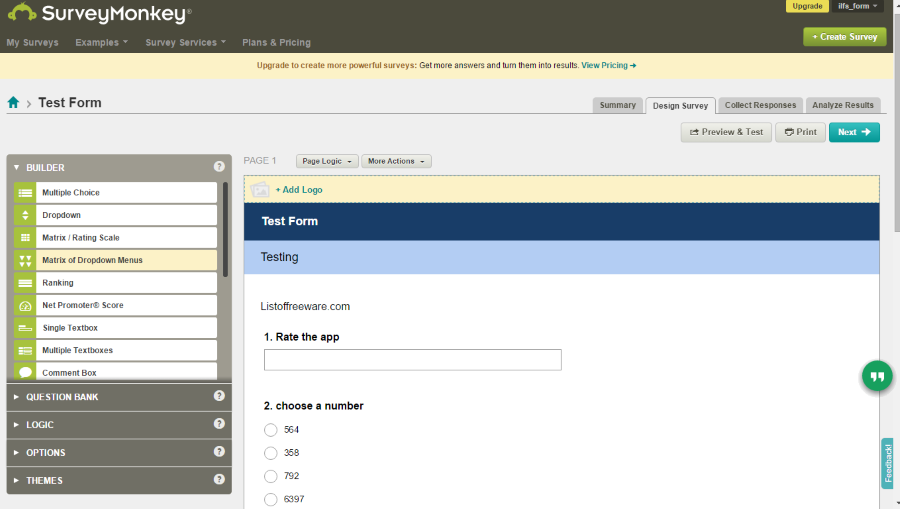Screen dimensions: 900x509
Task: Click the Dropdown question type icon
Action: [x=25, y=215]
